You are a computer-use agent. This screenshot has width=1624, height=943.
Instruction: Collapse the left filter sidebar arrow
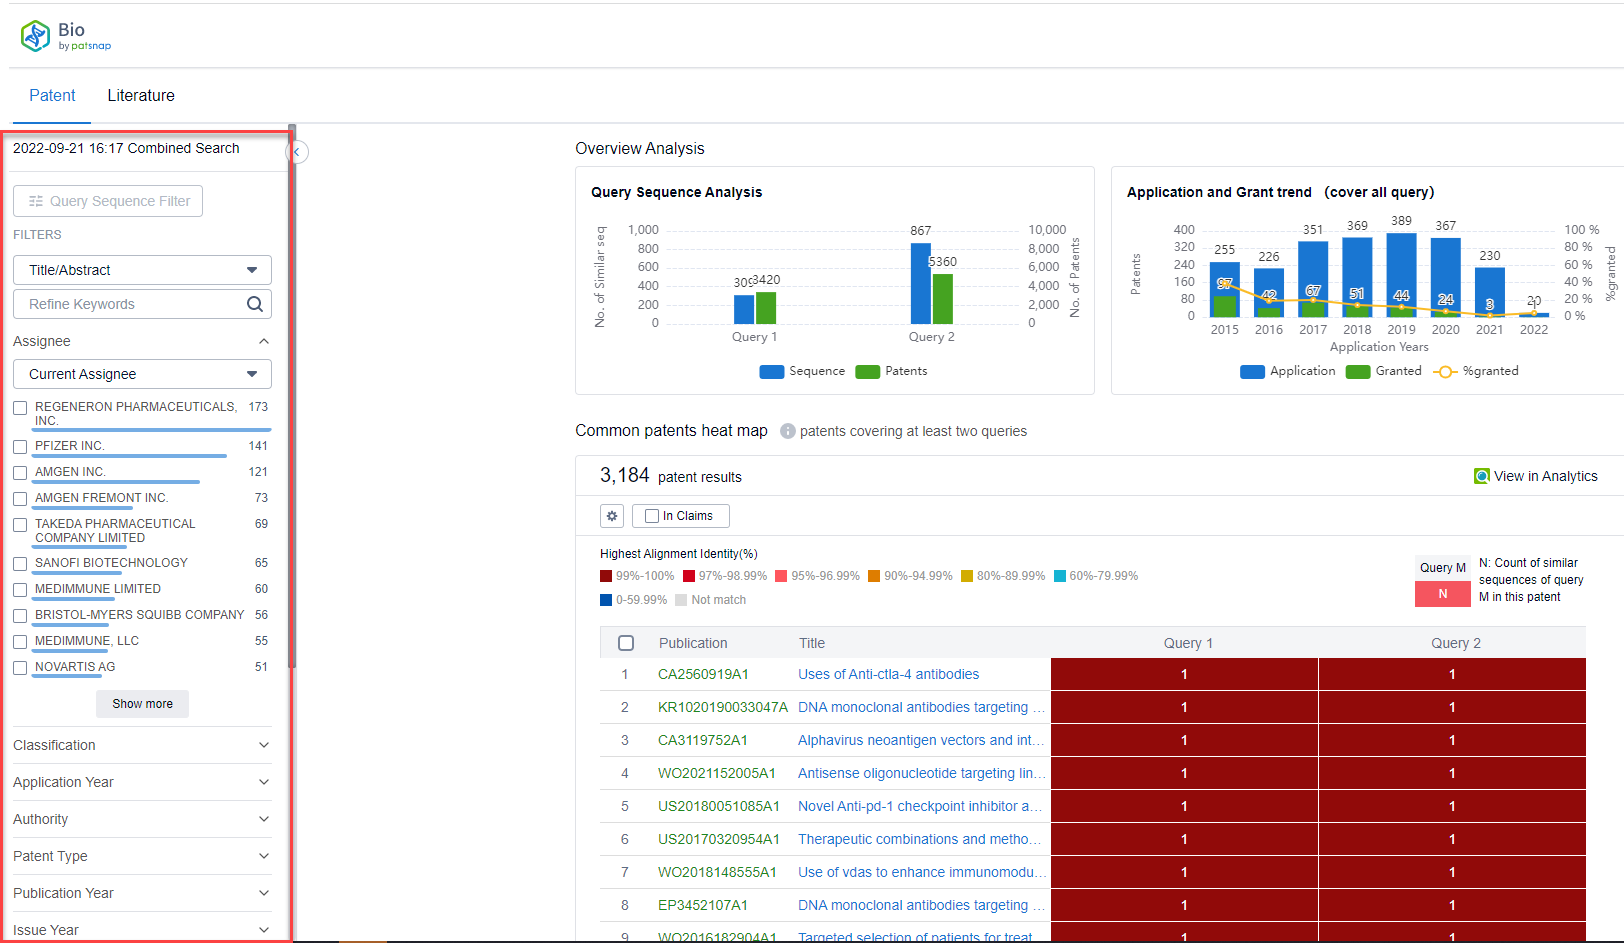pos(297,152)
